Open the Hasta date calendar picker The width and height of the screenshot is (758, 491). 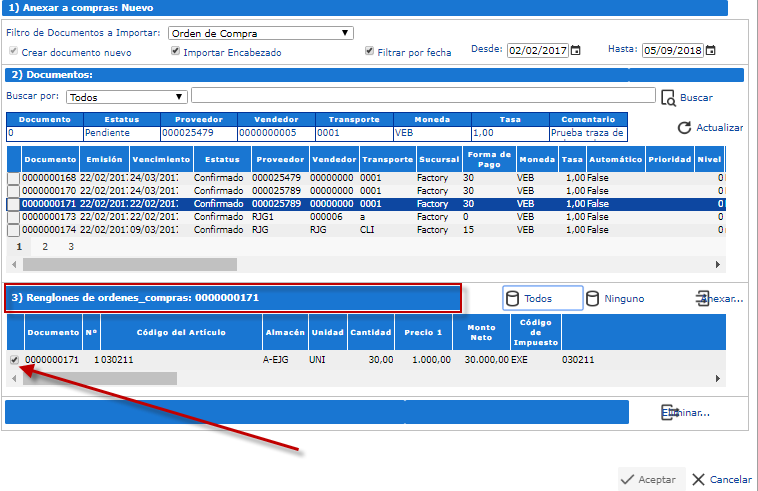point(709,50)
